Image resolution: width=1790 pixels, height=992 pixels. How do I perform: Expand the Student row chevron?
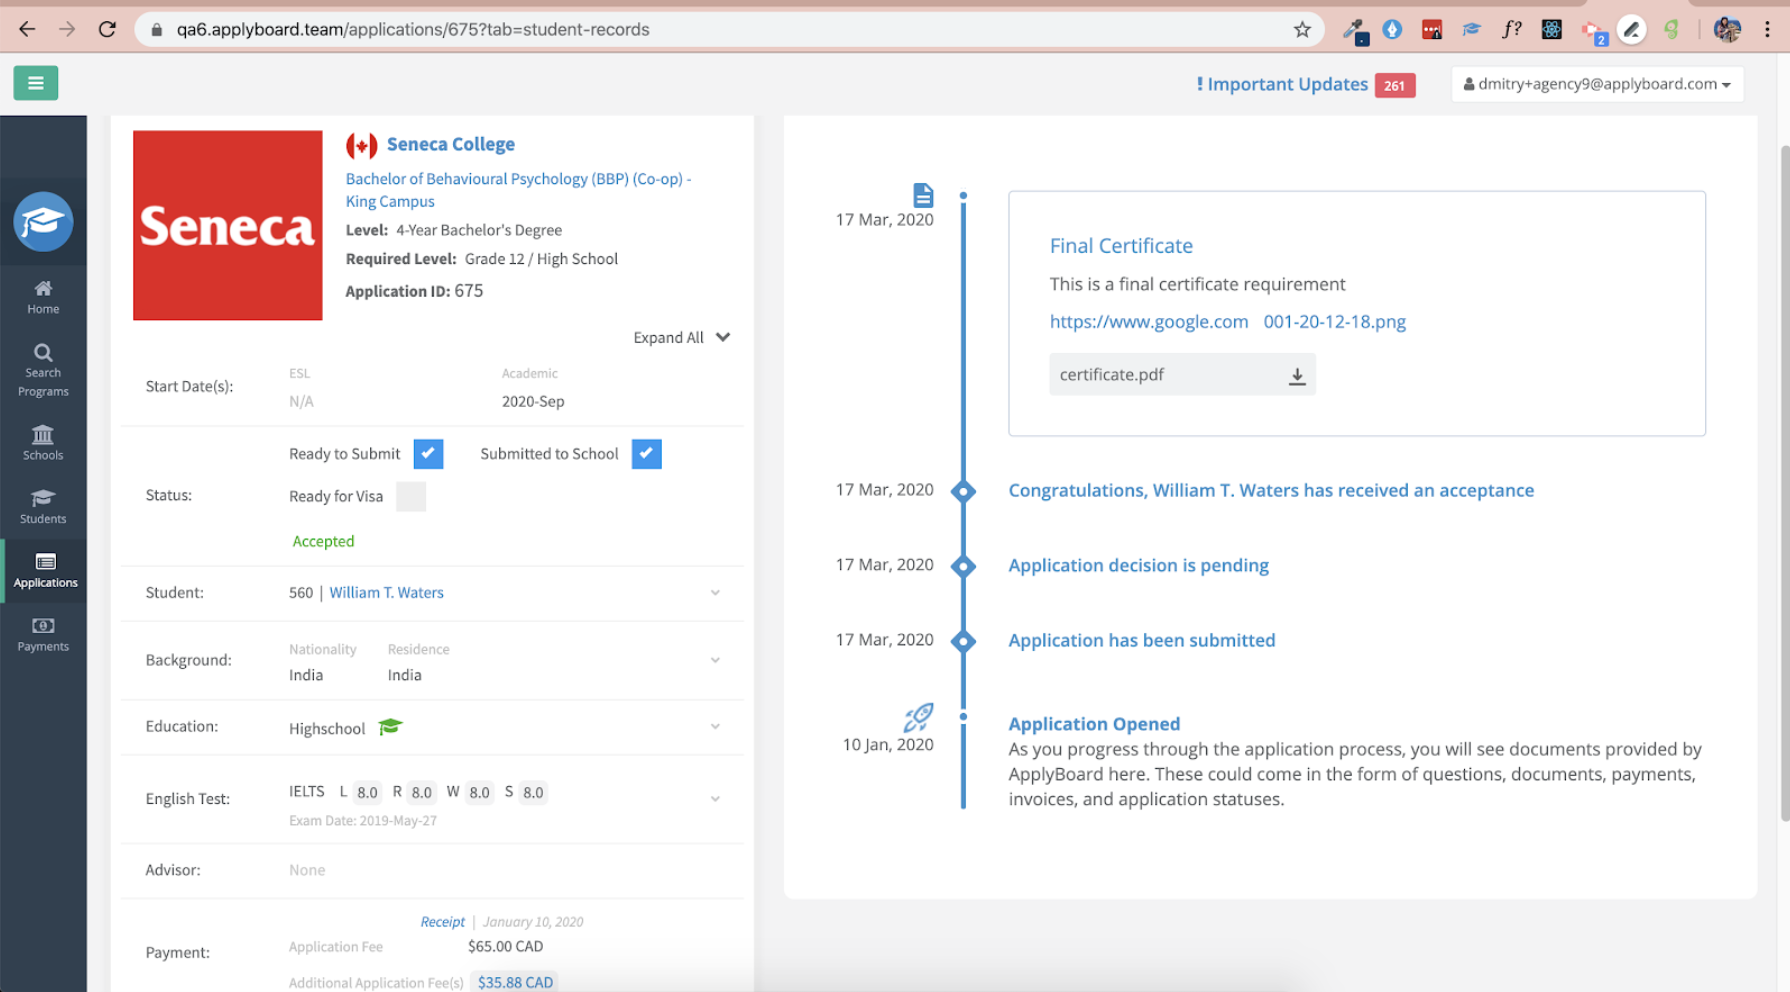(715, 593)
